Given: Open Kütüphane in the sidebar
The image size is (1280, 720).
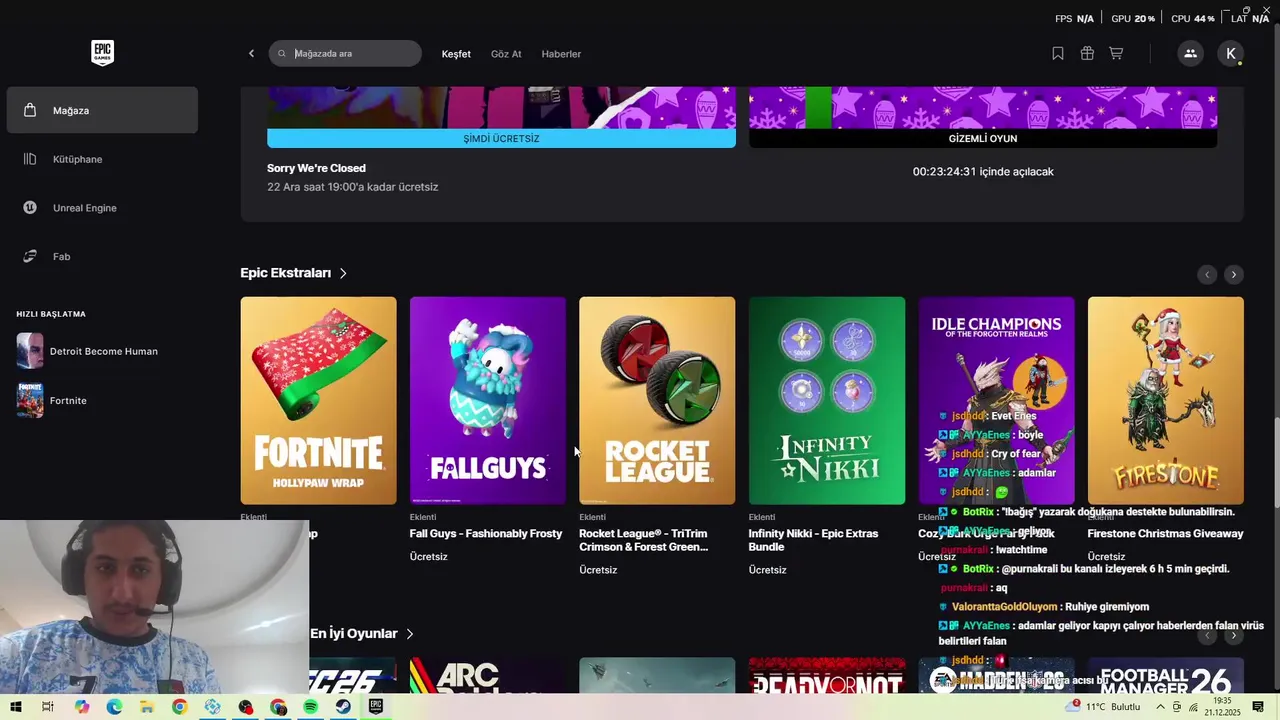Looking at the screenshot, I should [102, 159].
